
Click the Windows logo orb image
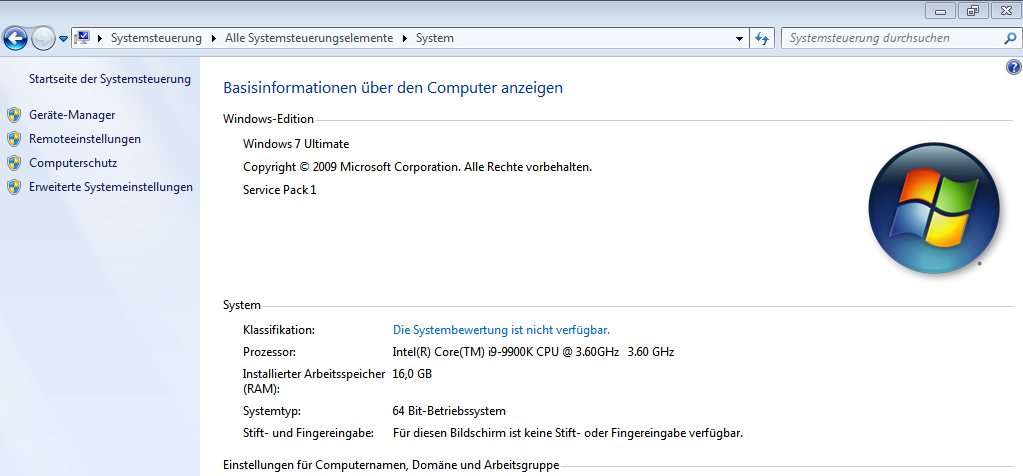[x=934, y=207]
